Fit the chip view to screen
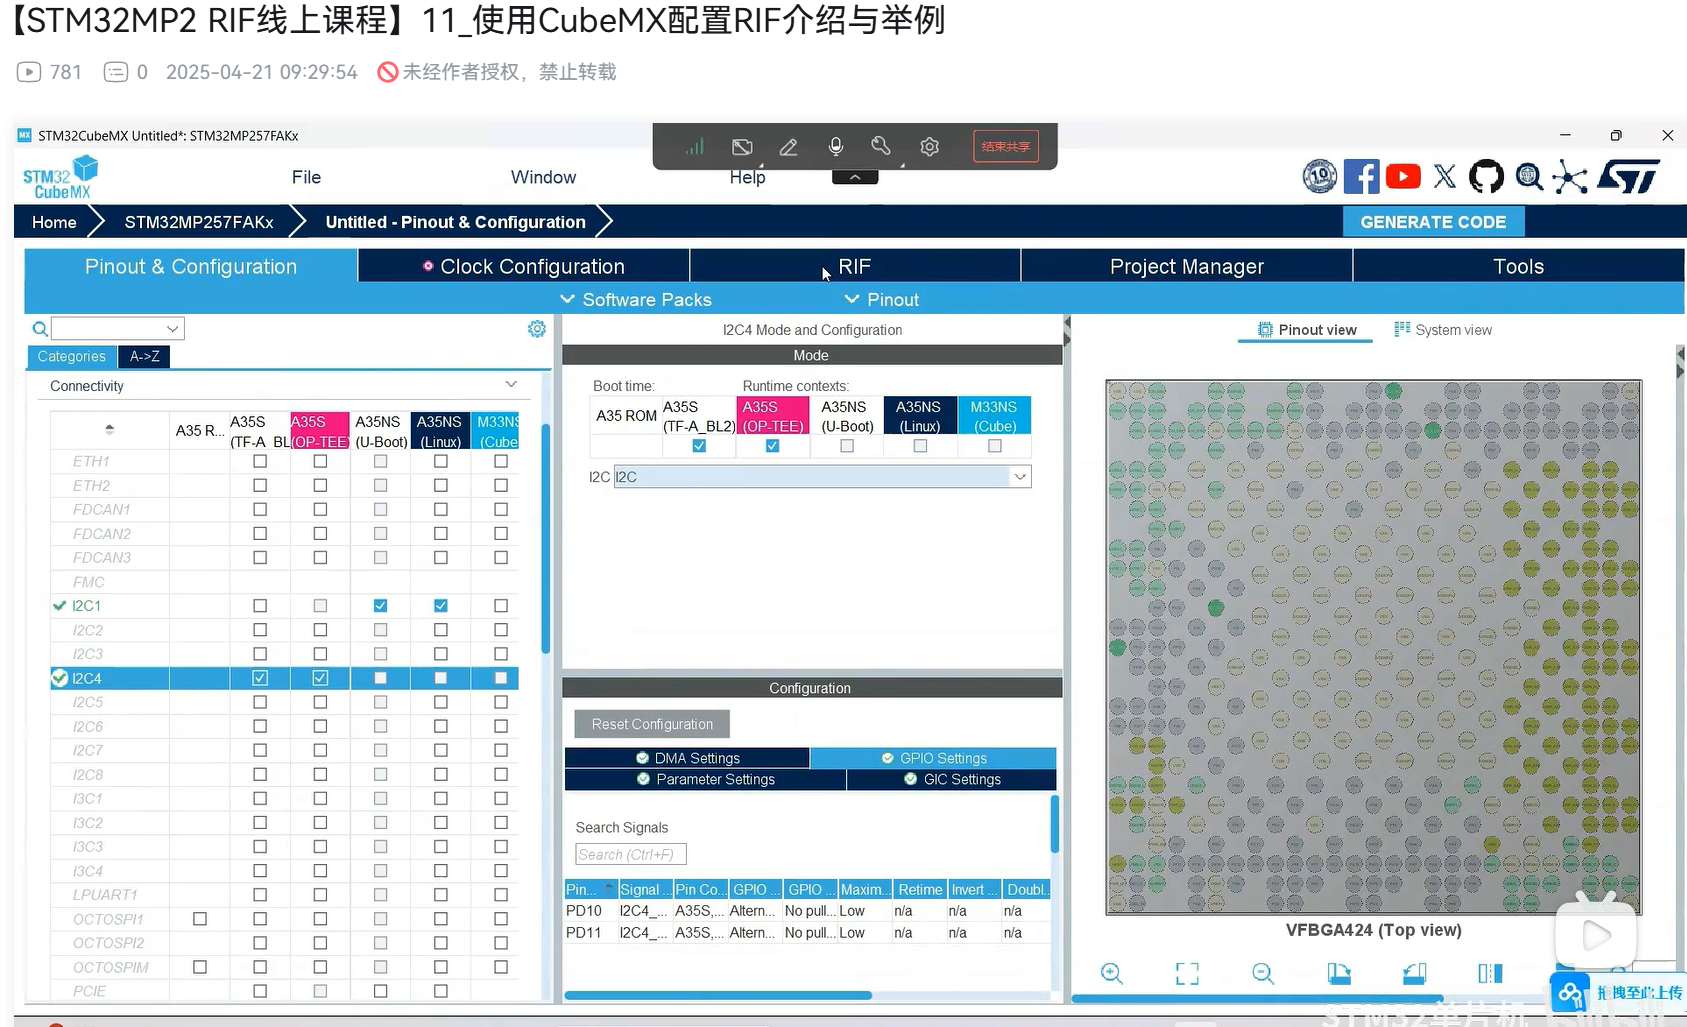This screenshot has width=1687, height=1027. 1187,973
